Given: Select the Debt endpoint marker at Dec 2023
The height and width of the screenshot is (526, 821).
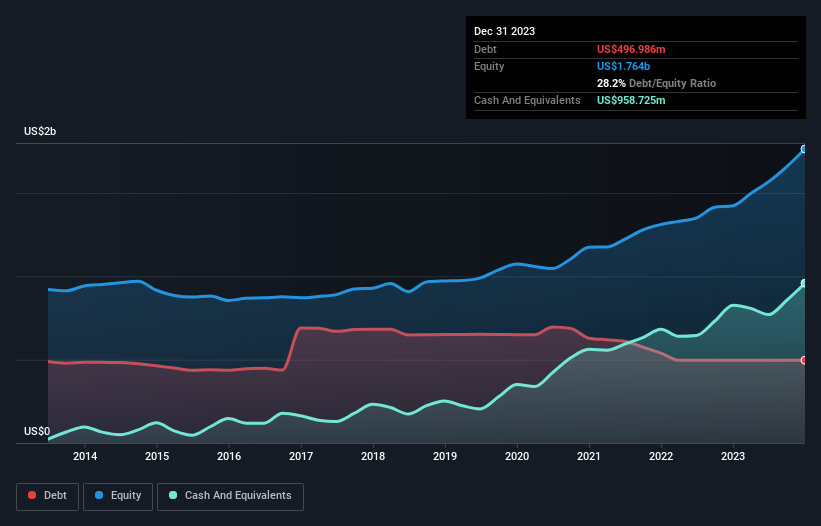Looking at the screenshot, I should [x=804, y=360].
